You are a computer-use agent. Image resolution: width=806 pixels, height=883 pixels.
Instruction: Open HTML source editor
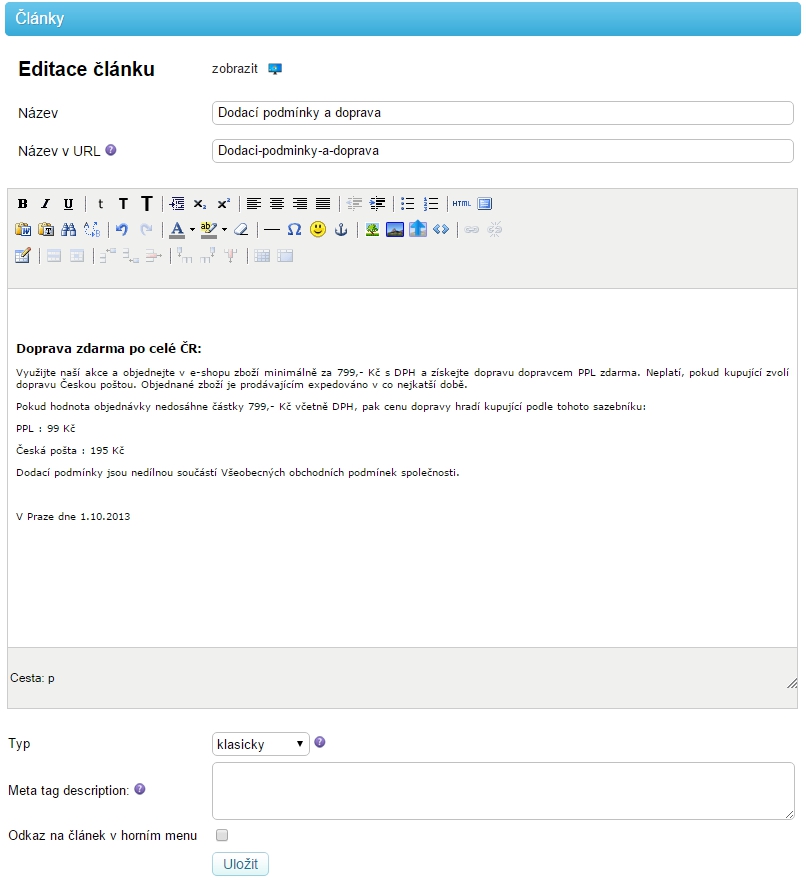[461, 204]
